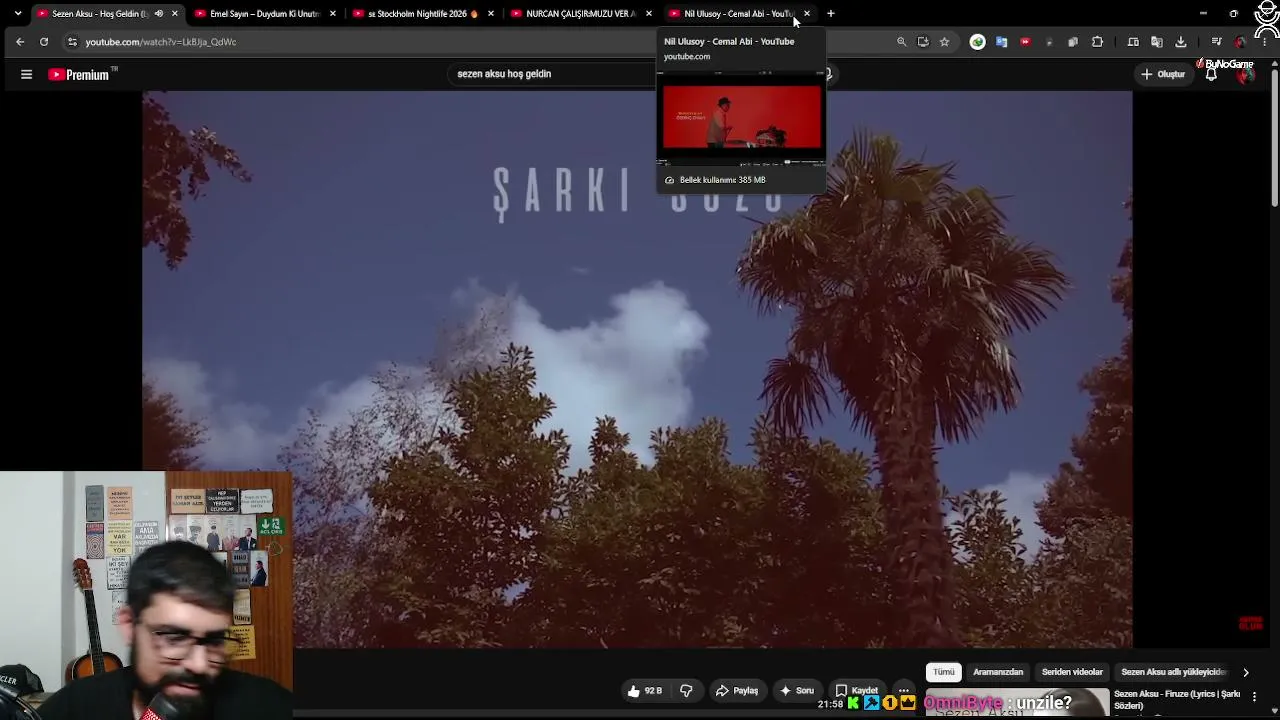Open the tab search dropdown arrow
This screenshot has width=1280, height=720.
click(x=17, y=14)
